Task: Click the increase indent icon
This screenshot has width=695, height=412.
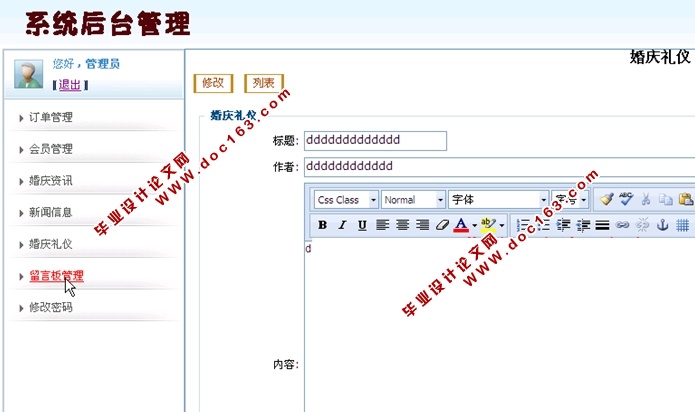Action: 563,225
